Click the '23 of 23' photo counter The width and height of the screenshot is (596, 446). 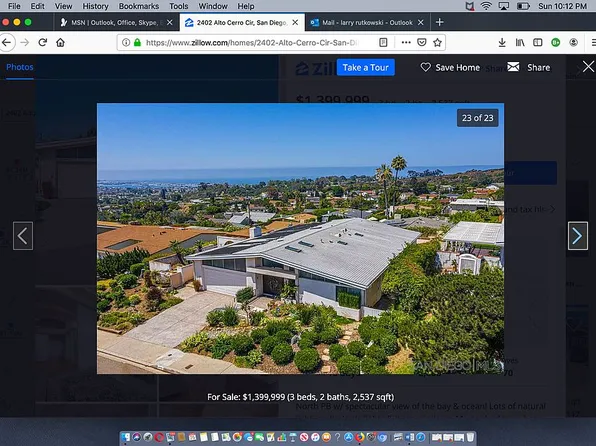(477, 118)
